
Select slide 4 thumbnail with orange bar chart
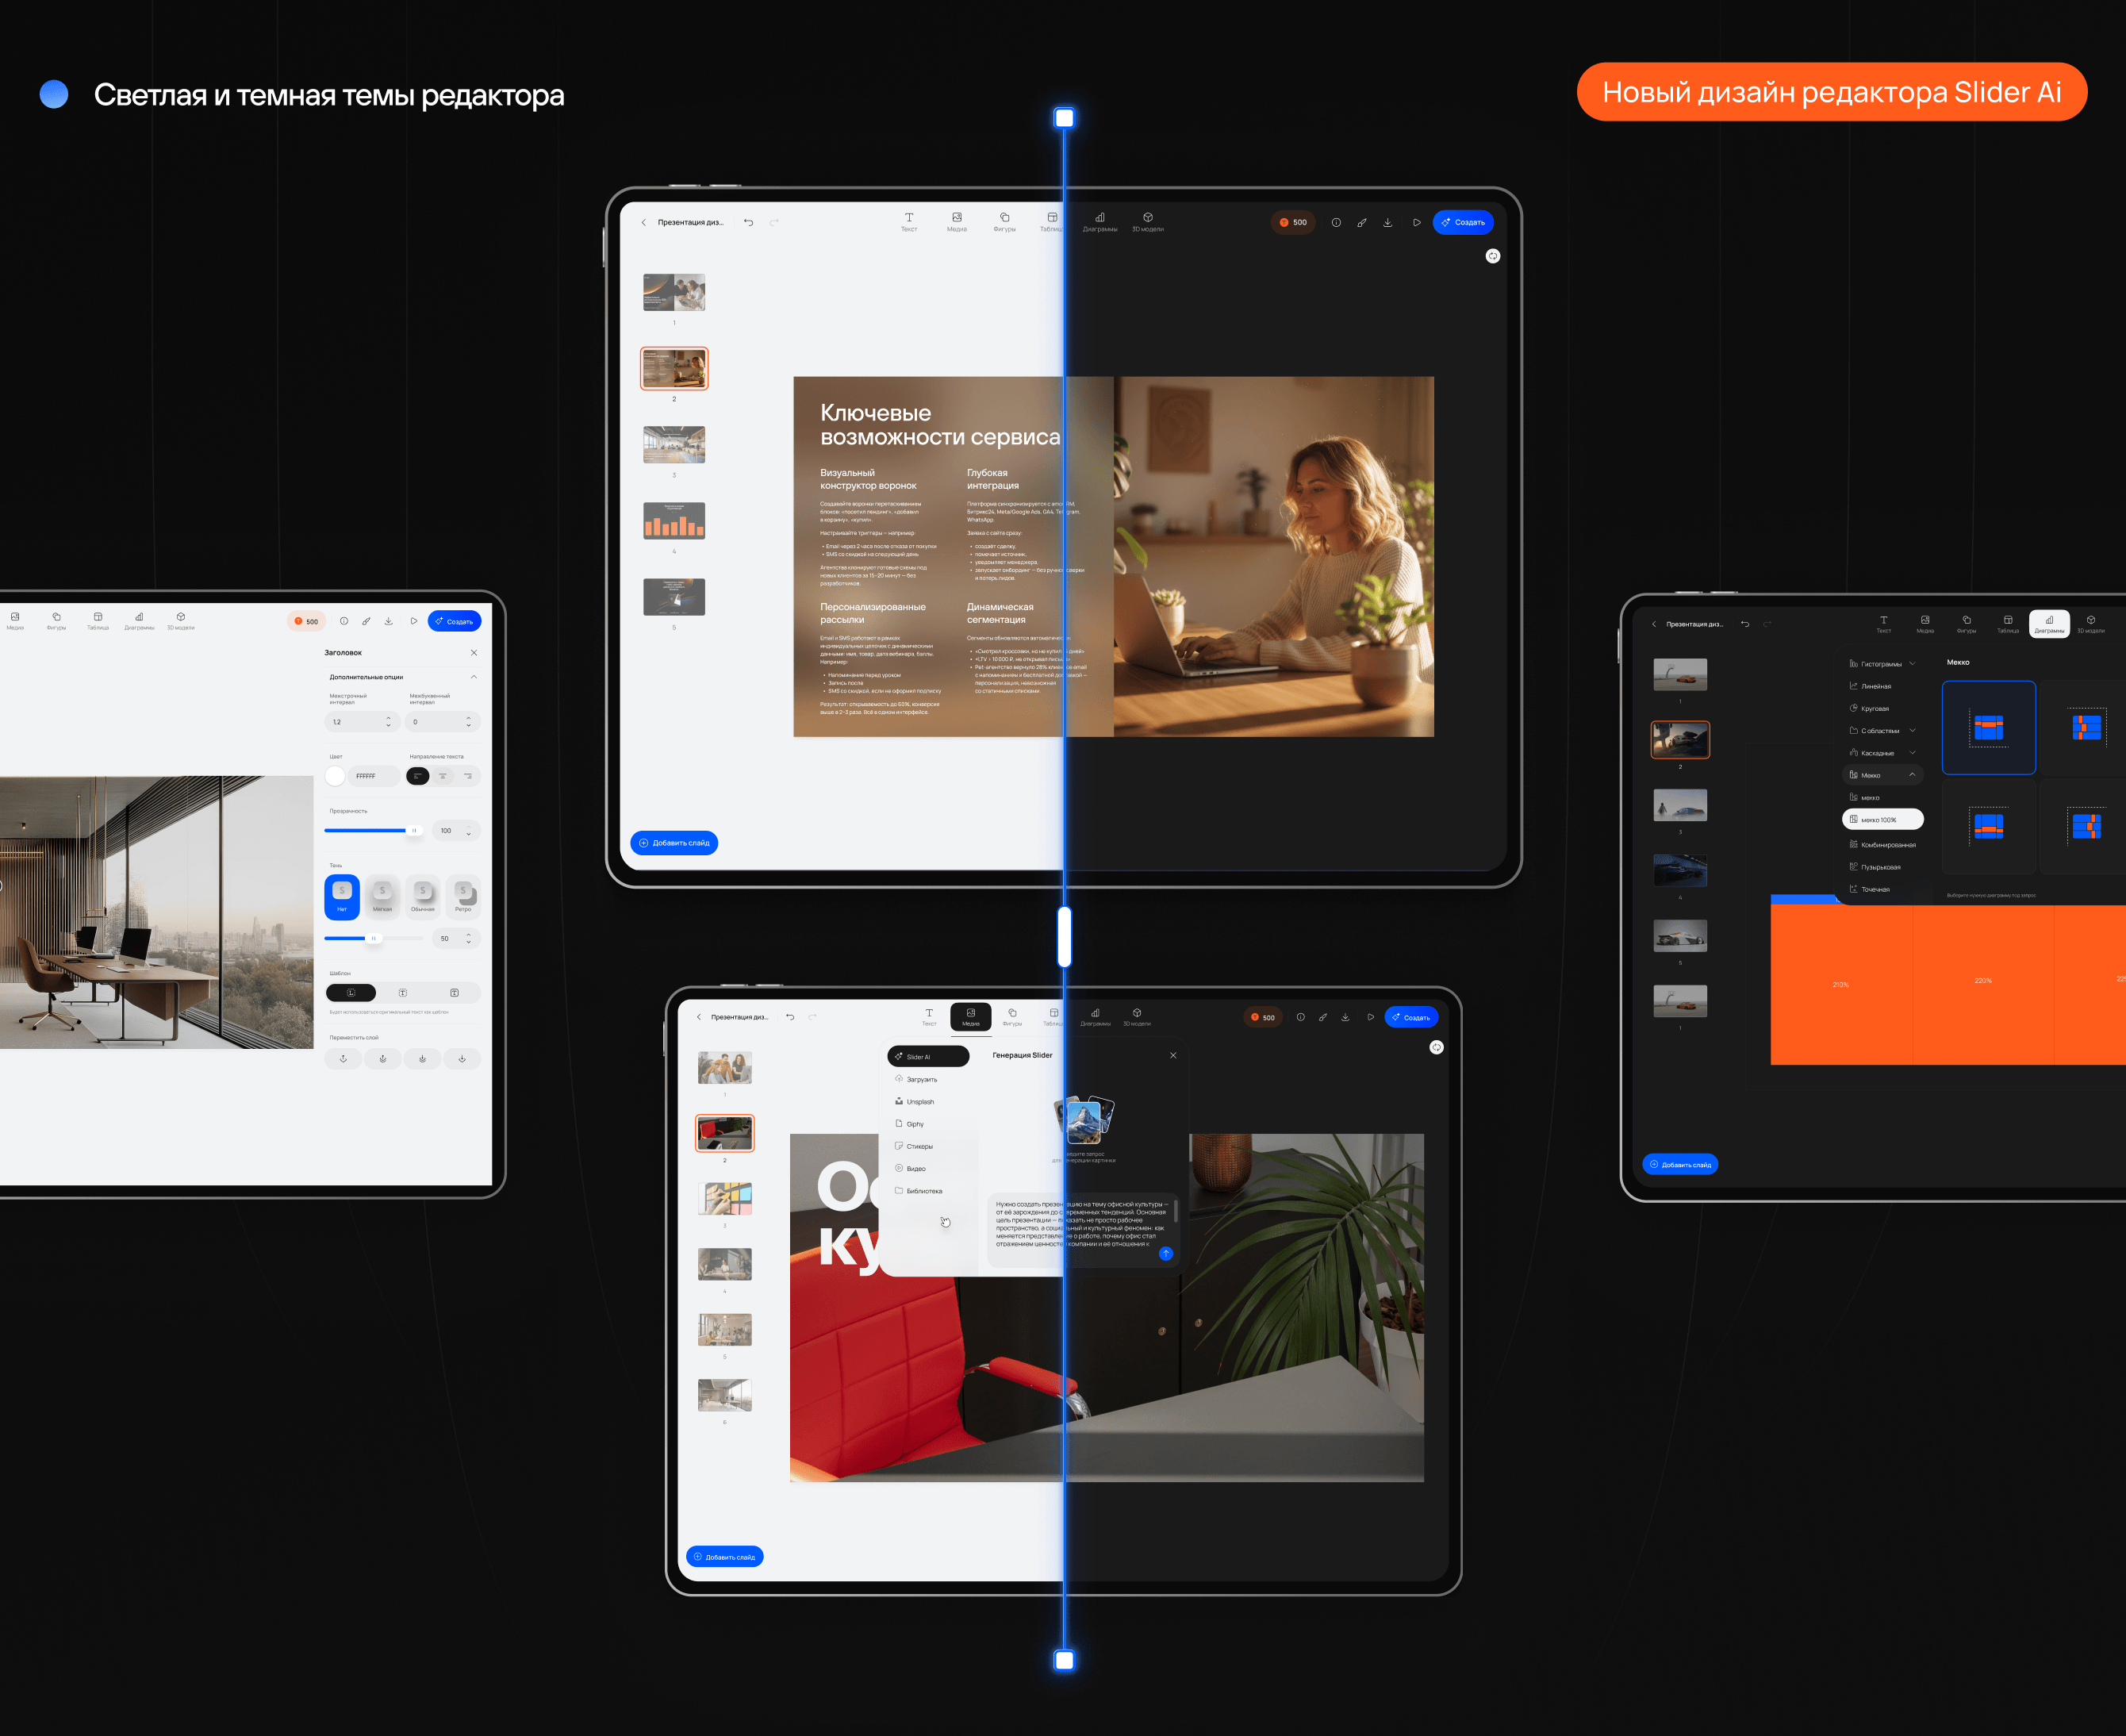click(674, 521)
